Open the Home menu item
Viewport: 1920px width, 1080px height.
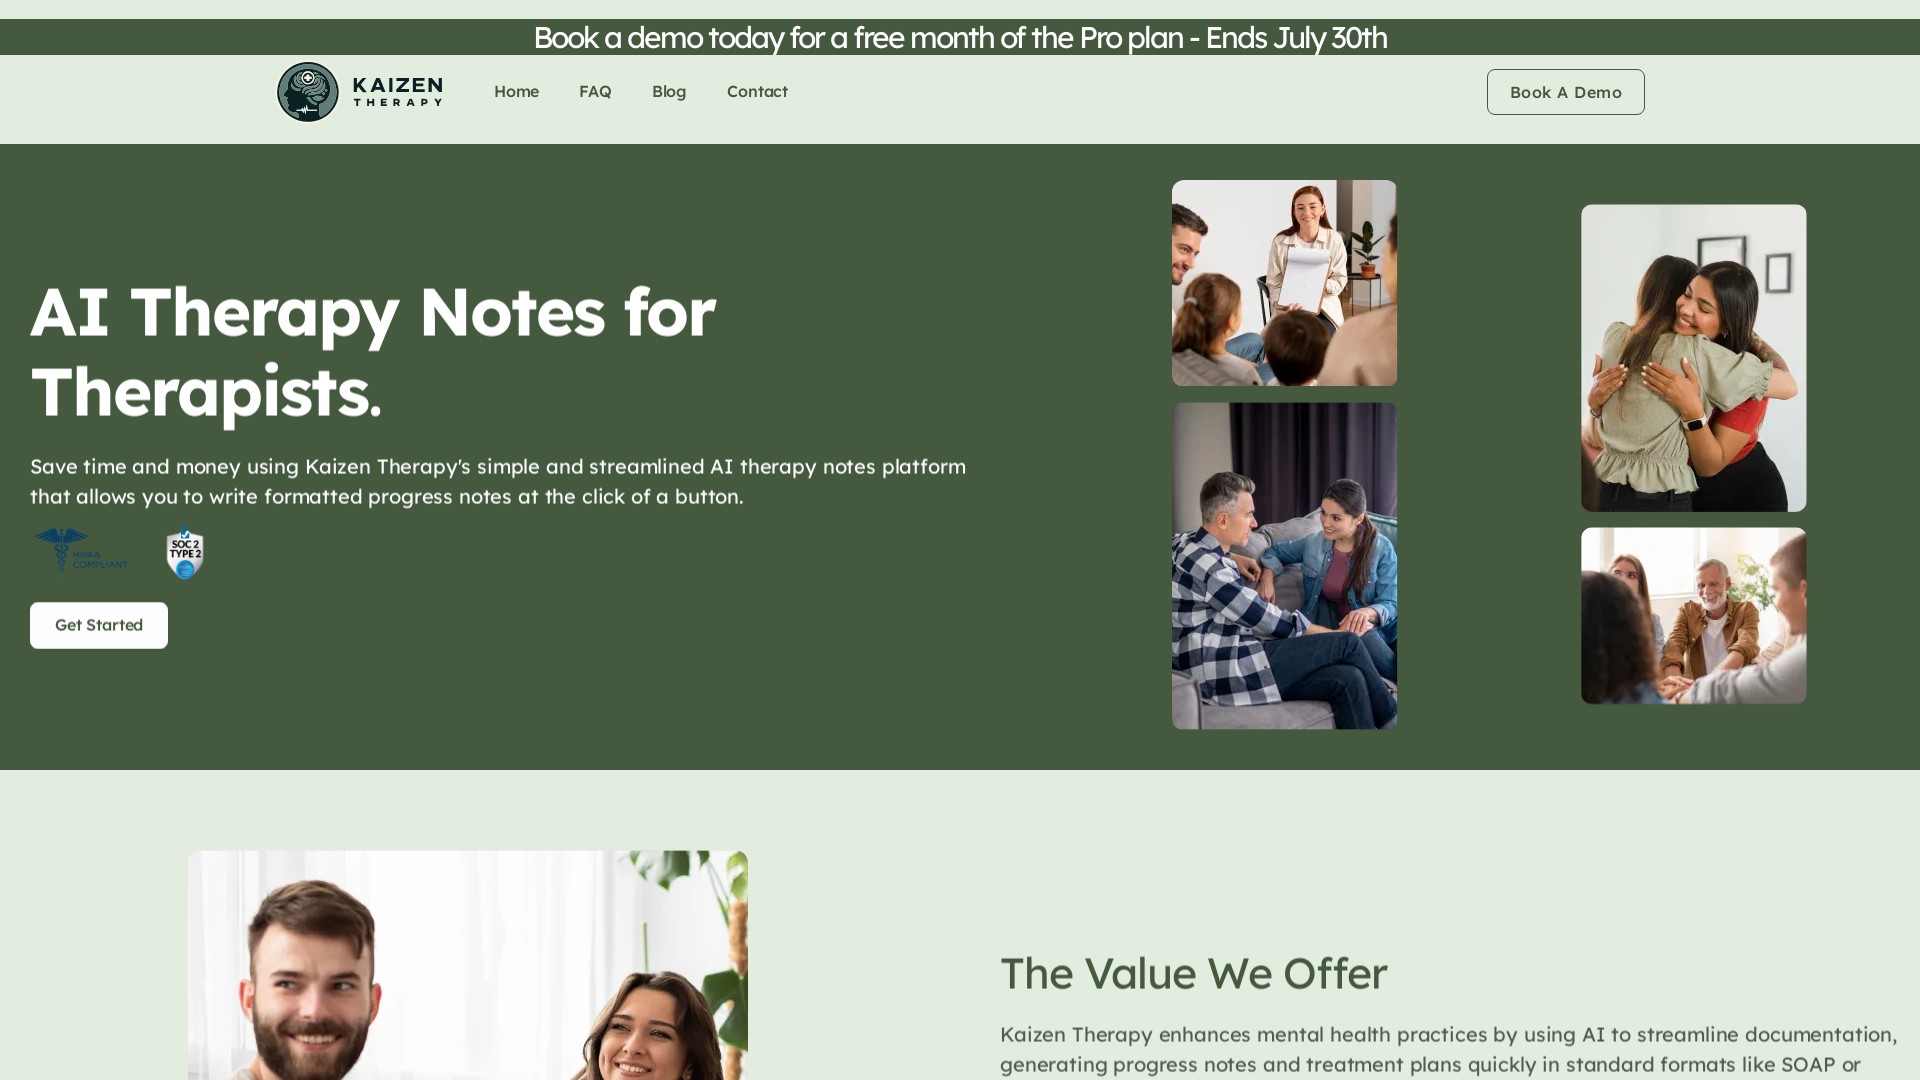(516, 92)
